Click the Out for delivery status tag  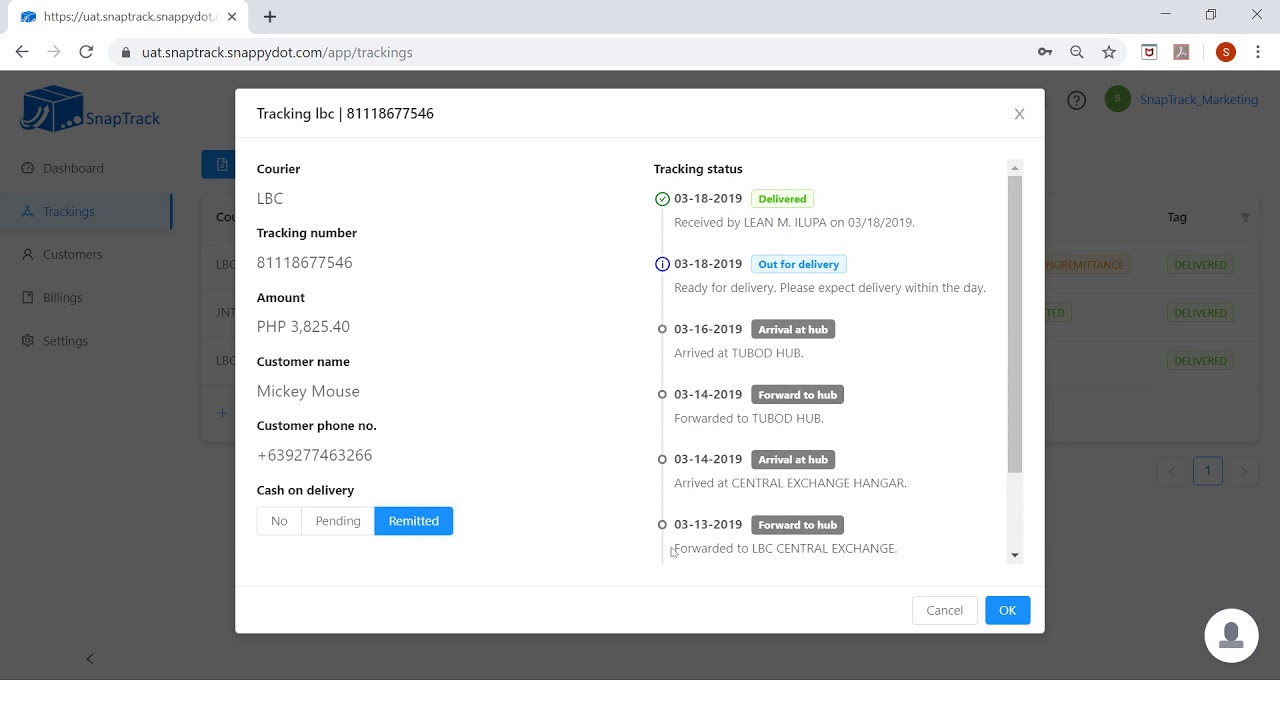click(x=798, y=264)
